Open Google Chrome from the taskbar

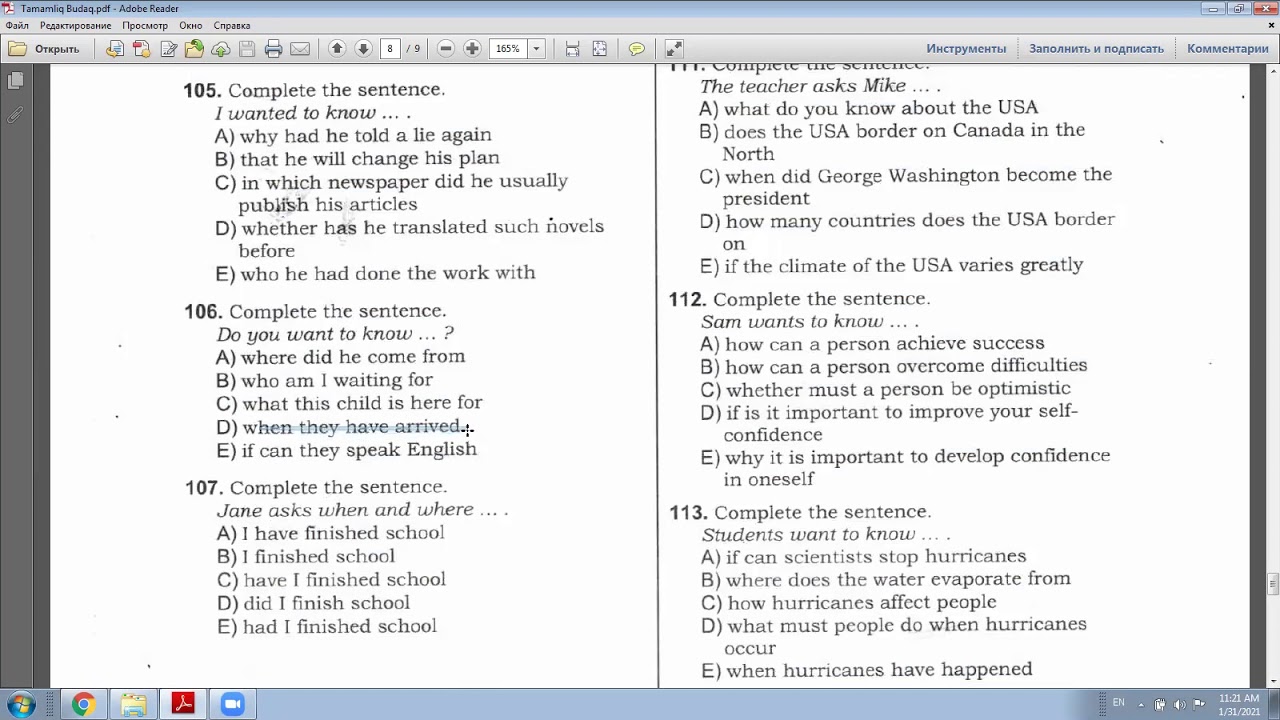coord(83,704)
